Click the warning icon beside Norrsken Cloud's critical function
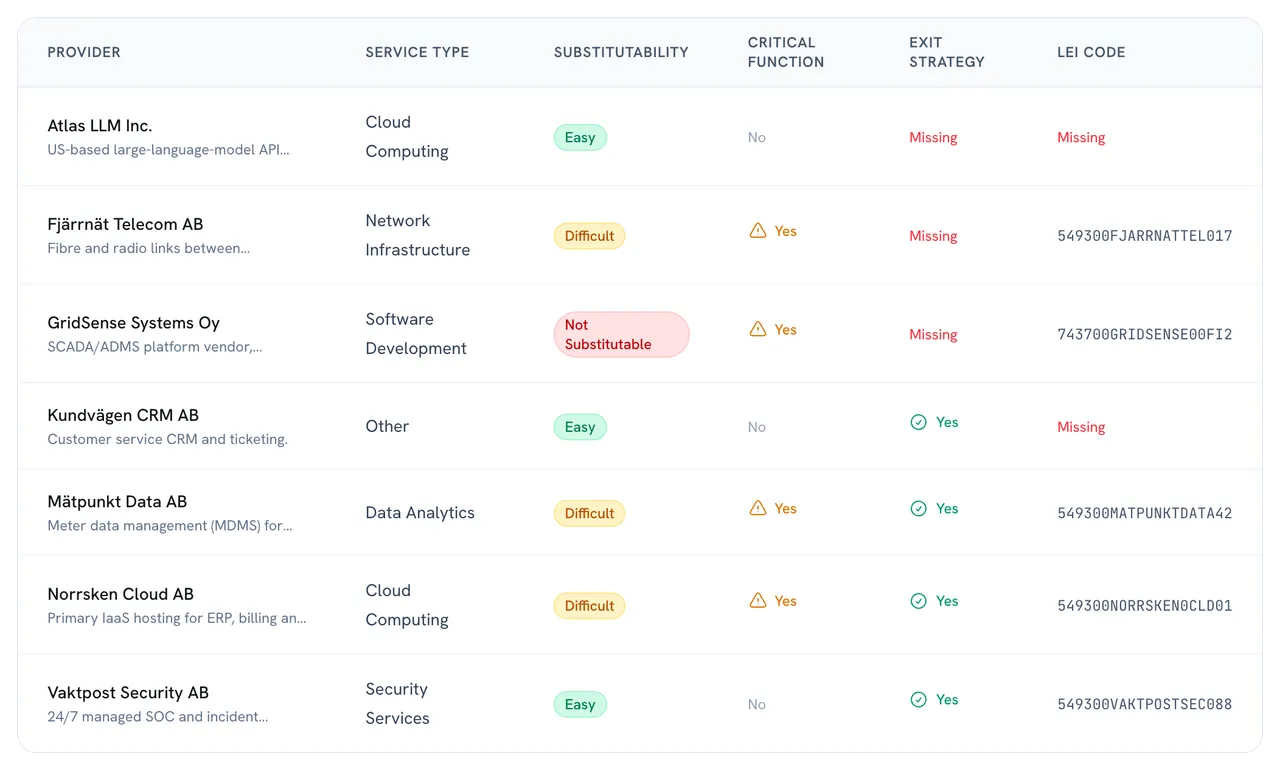 [x=758, y=601]
